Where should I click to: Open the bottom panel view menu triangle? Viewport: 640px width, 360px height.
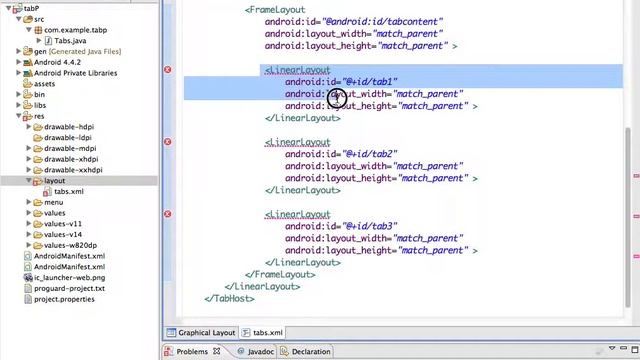[612, 348]
